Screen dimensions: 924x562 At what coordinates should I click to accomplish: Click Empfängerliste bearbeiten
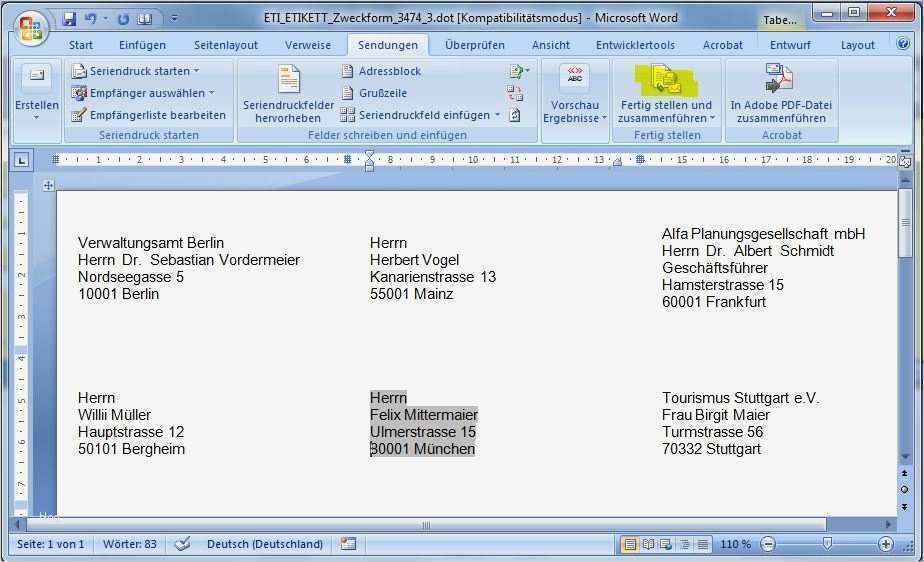pos(148,115)
